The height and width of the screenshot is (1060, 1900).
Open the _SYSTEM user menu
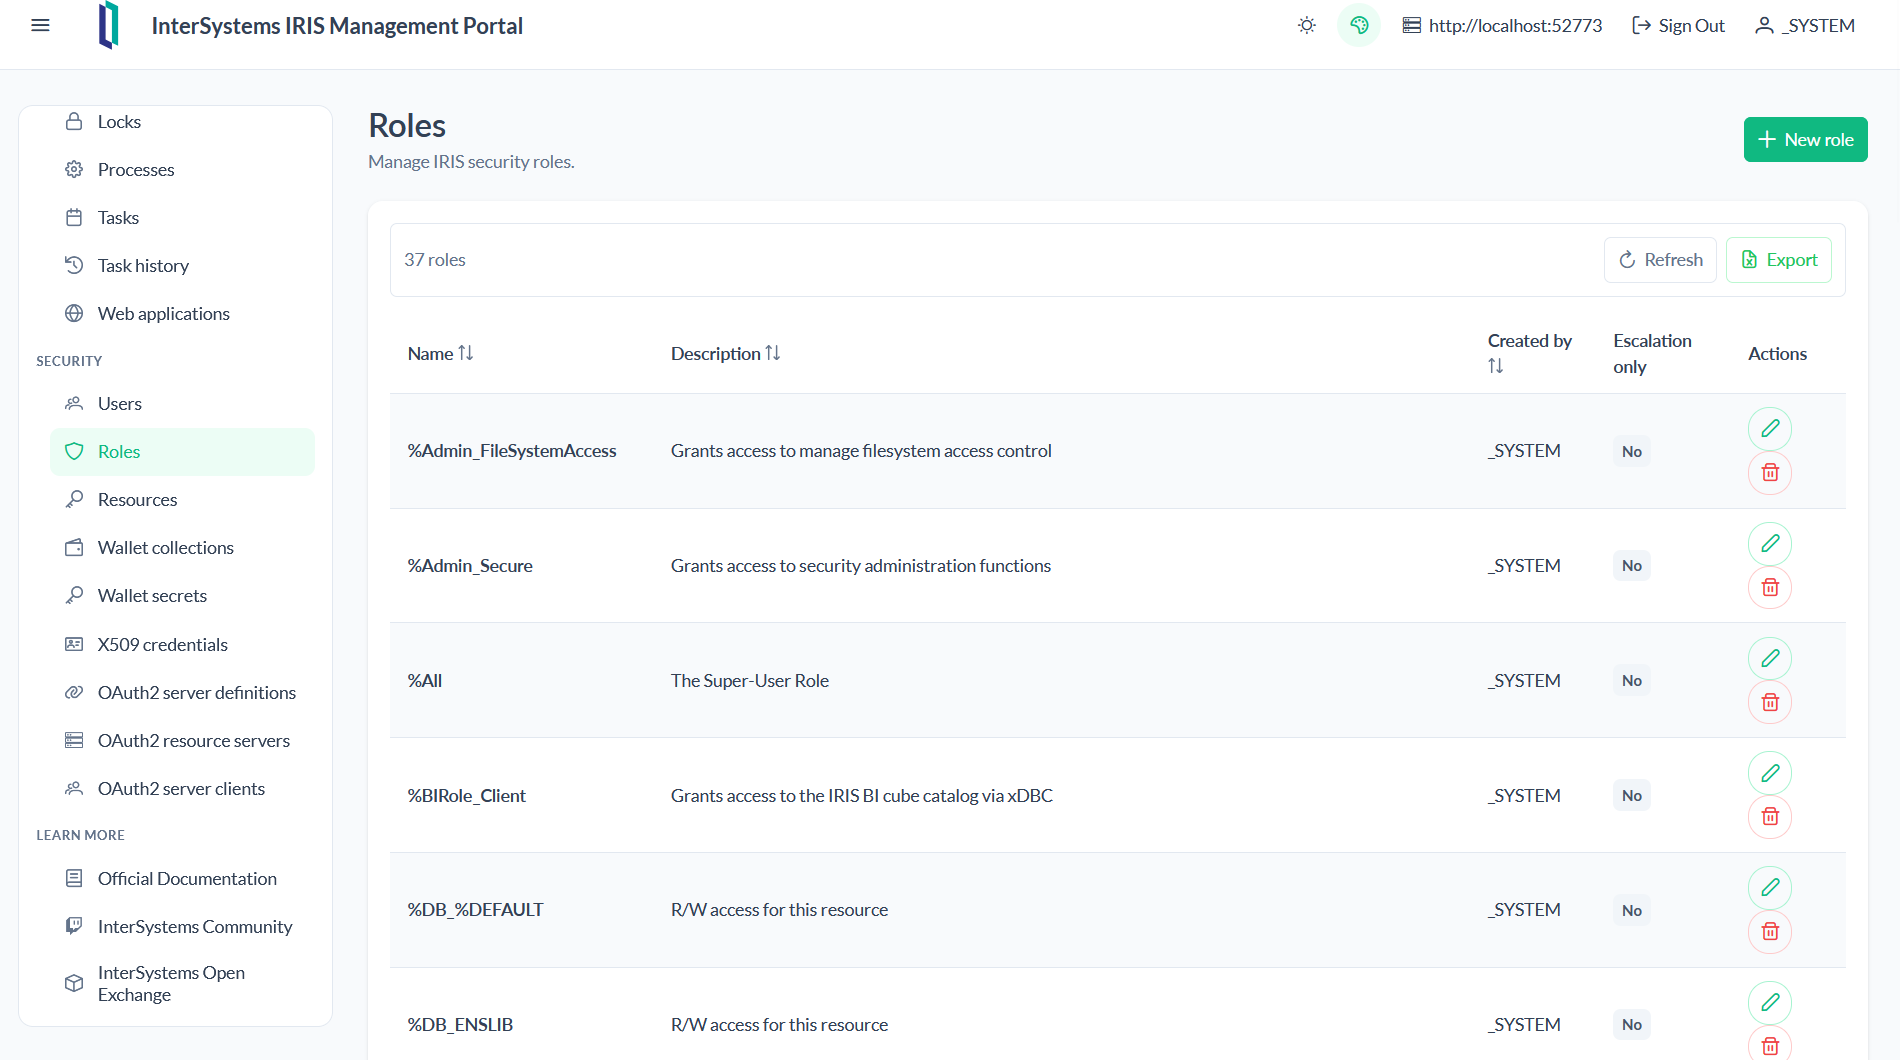[x=1805, y=25]
